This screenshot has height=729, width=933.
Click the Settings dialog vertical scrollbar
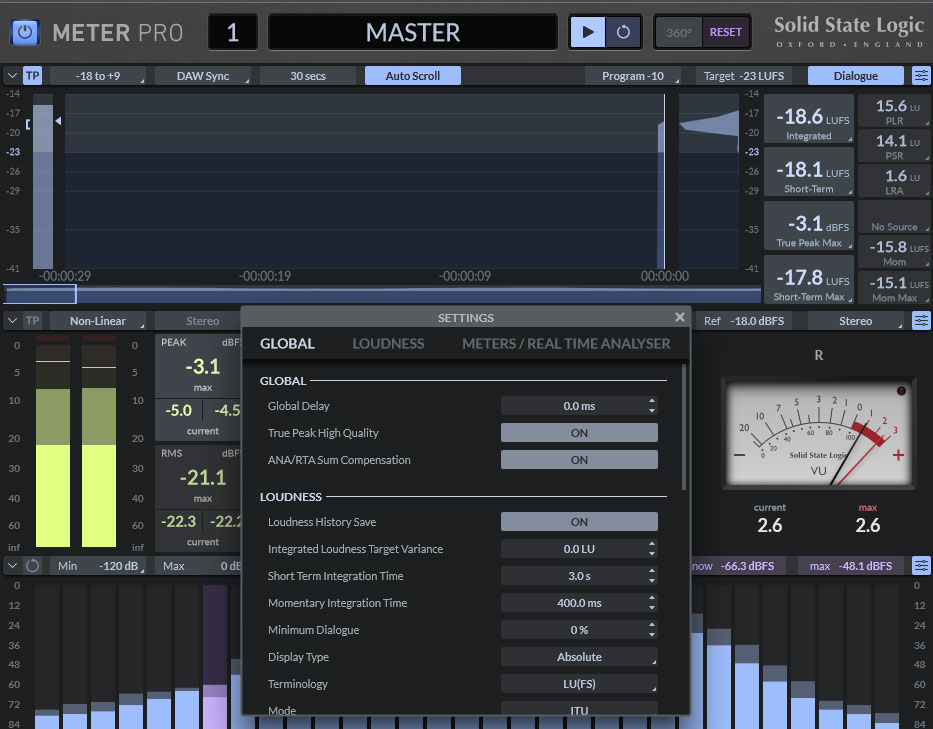(684, 427)
